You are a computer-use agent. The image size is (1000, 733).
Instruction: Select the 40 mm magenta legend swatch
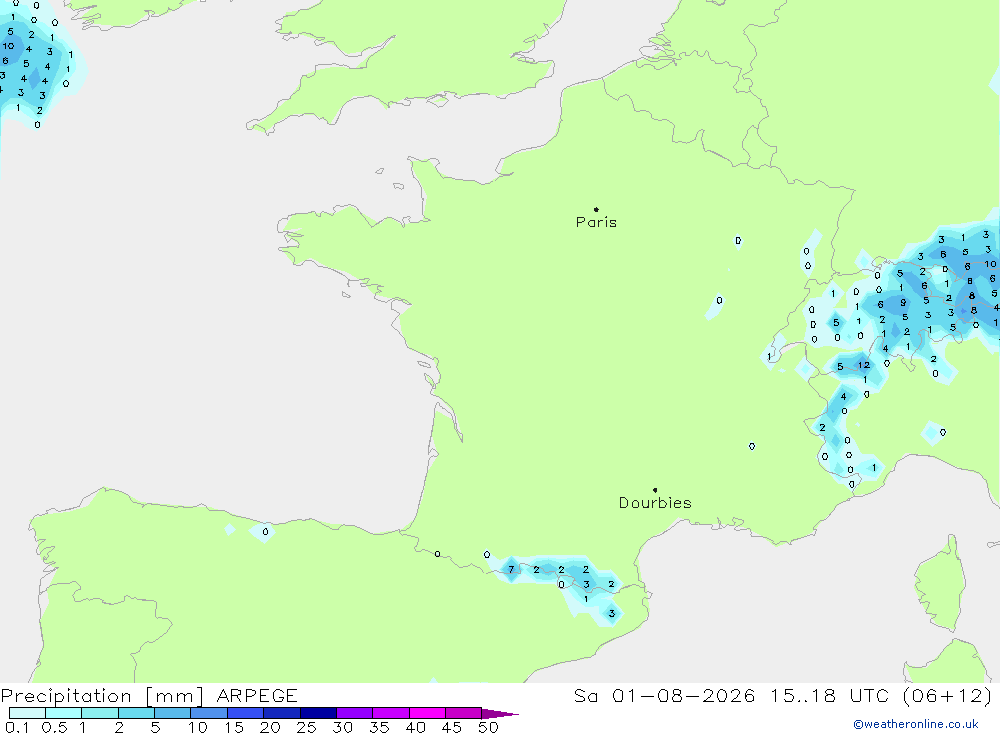pos(427,713)
